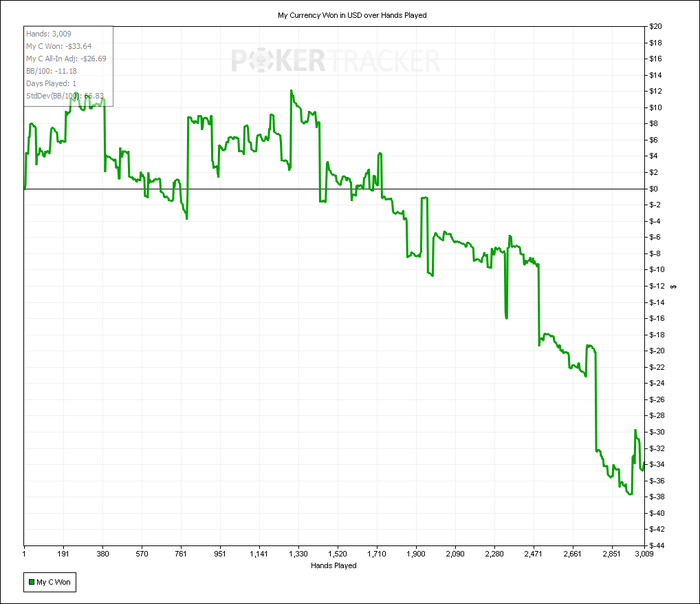
Task: Click the 2,090 x-axis tick label
Action: [455, 554]
